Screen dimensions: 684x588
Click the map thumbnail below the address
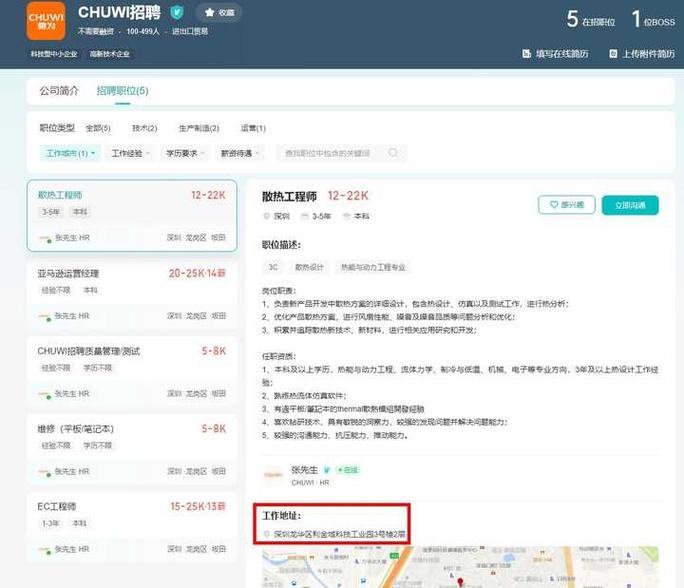[460, 567]
